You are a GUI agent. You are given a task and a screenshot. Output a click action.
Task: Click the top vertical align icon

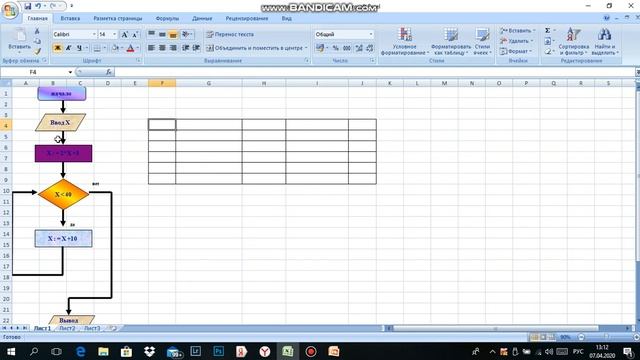(x=151, y=34)
